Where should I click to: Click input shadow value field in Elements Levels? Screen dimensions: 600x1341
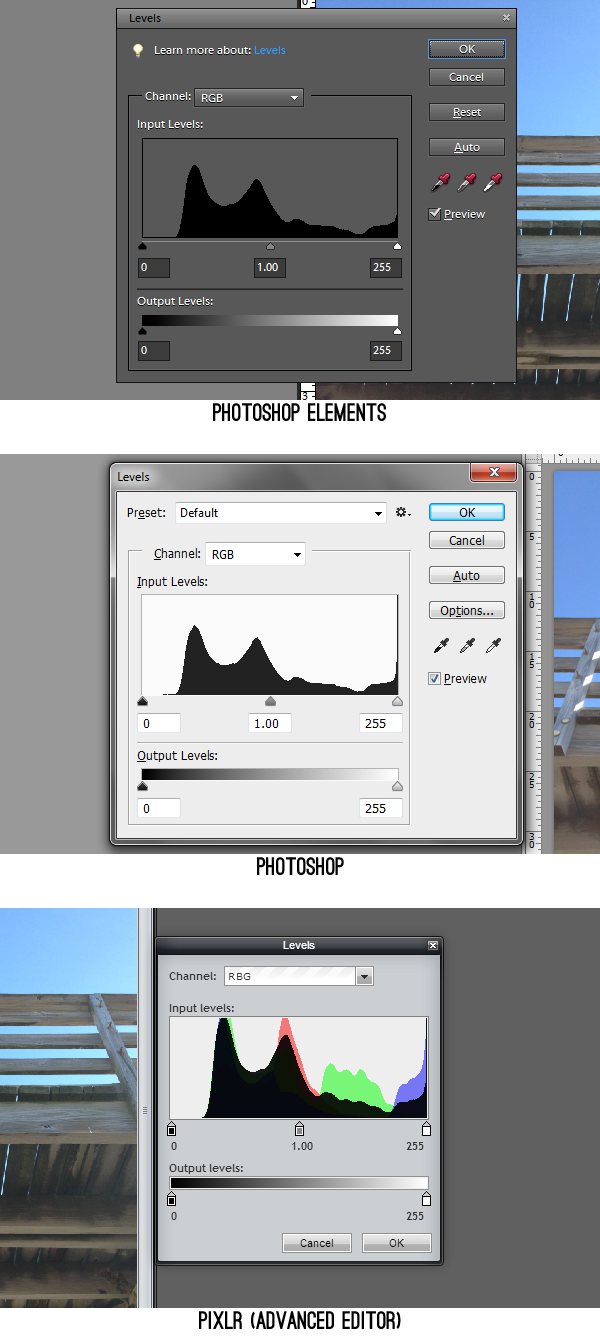point(154,268)
